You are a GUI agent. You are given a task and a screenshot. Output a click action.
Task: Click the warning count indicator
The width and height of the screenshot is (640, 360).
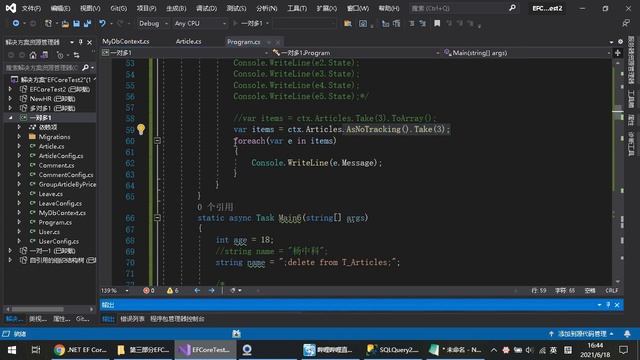click(173, 291)
